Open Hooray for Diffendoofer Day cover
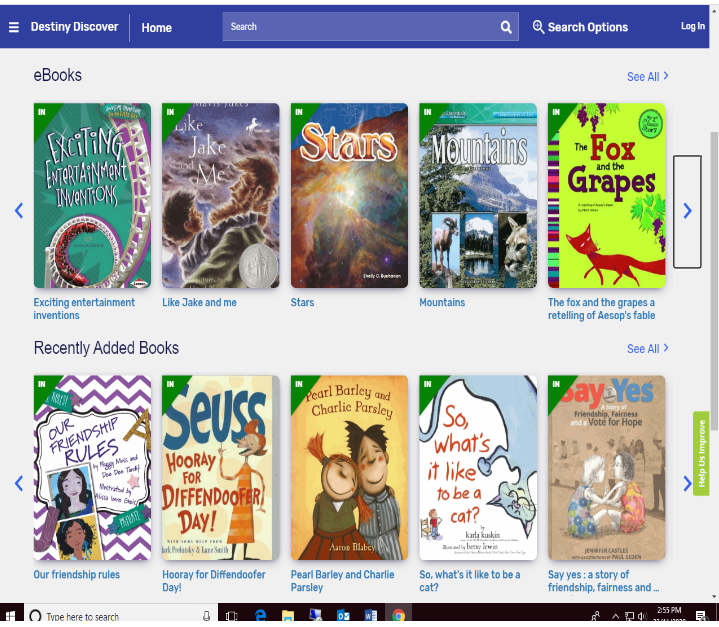 pyautogui.click(x=221, y=468)
